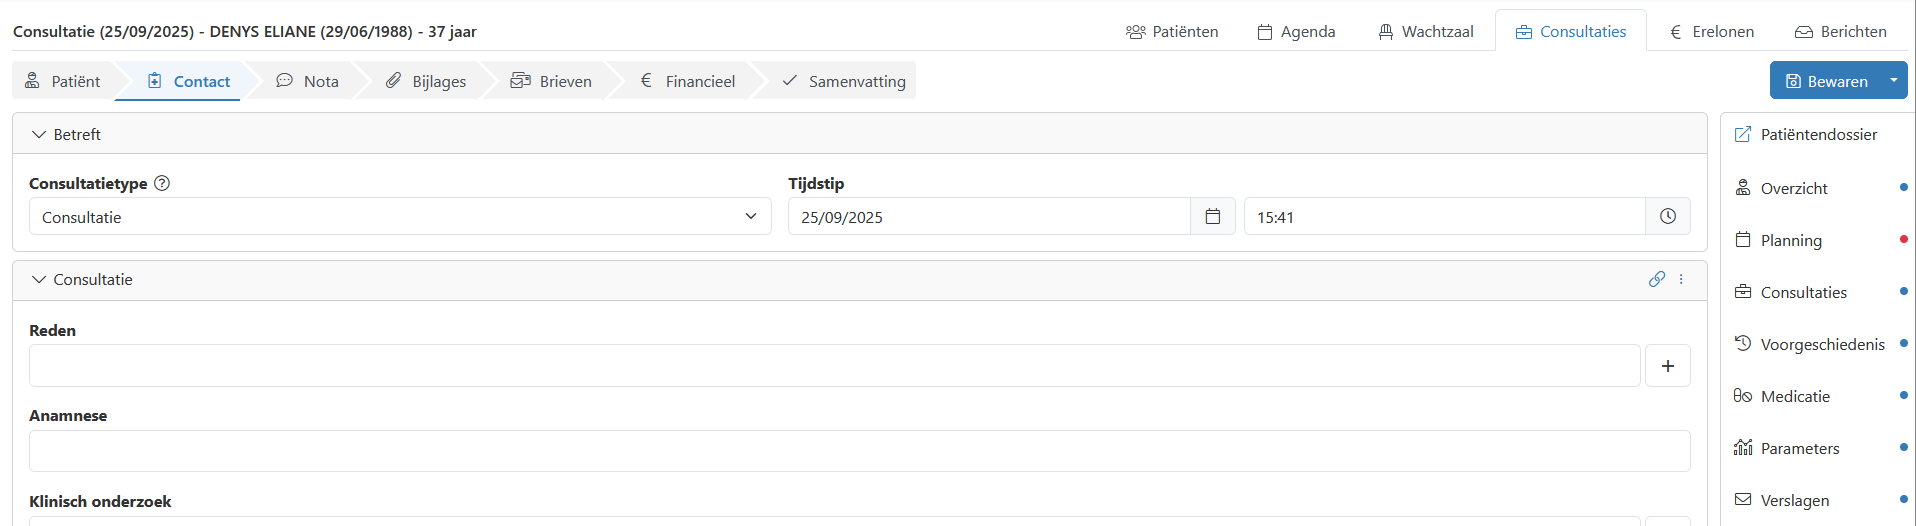This screenshot has width=1916, height=526.
Task: Click the Anamnese input field
Action: [x=860, y=451]
